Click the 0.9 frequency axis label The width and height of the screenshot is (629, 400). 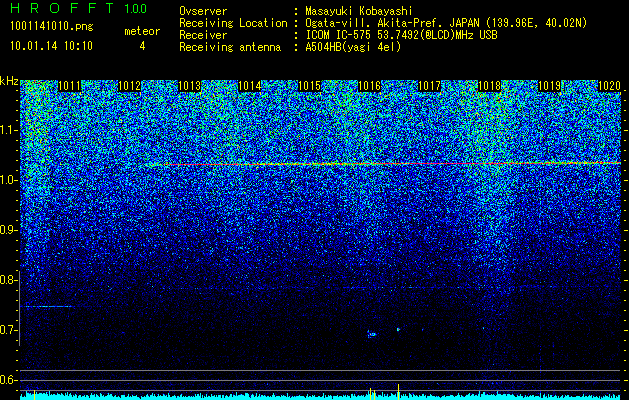(8, 230)
